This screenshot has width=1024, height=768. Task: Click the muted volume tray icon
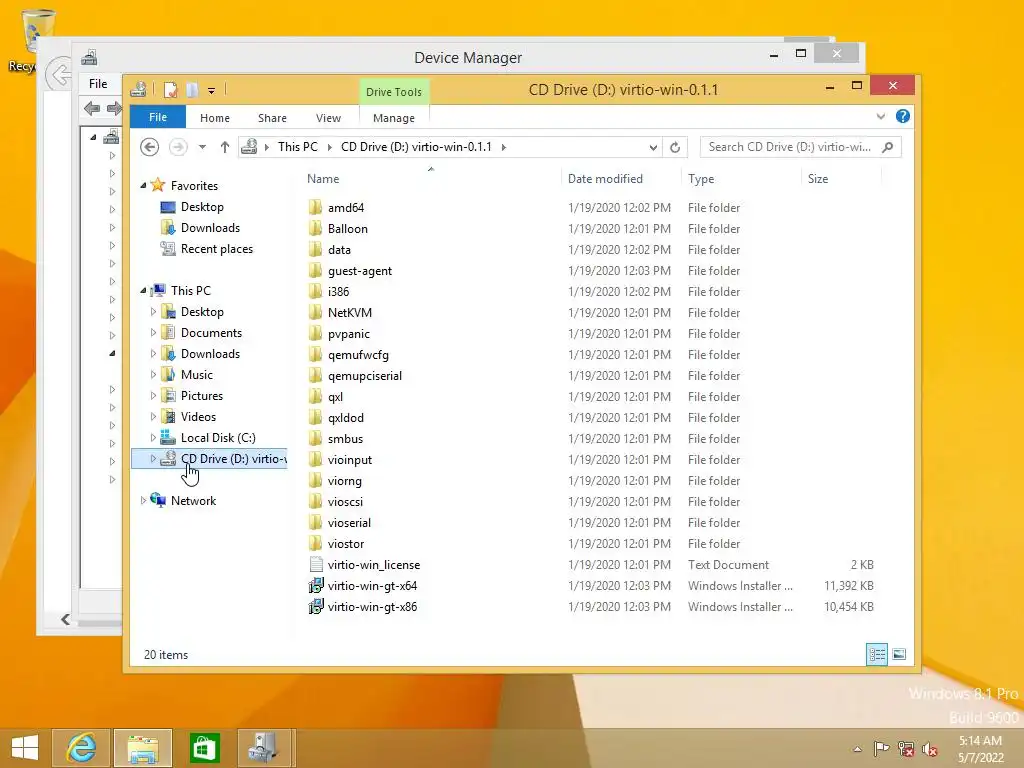click(930, 748)
